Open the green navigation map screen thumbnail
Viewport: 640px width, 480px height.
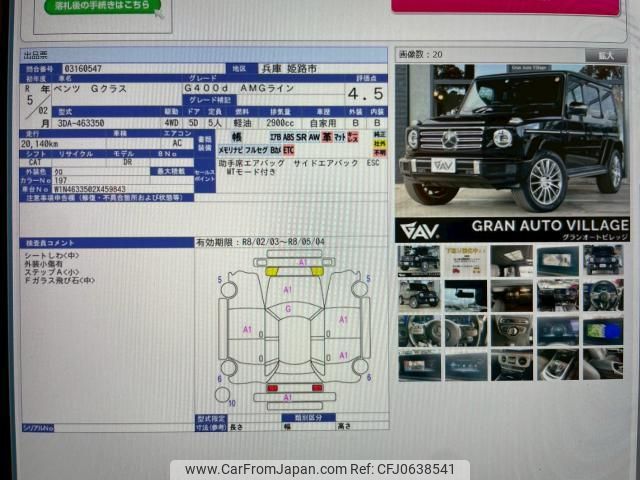click(603, 331)
